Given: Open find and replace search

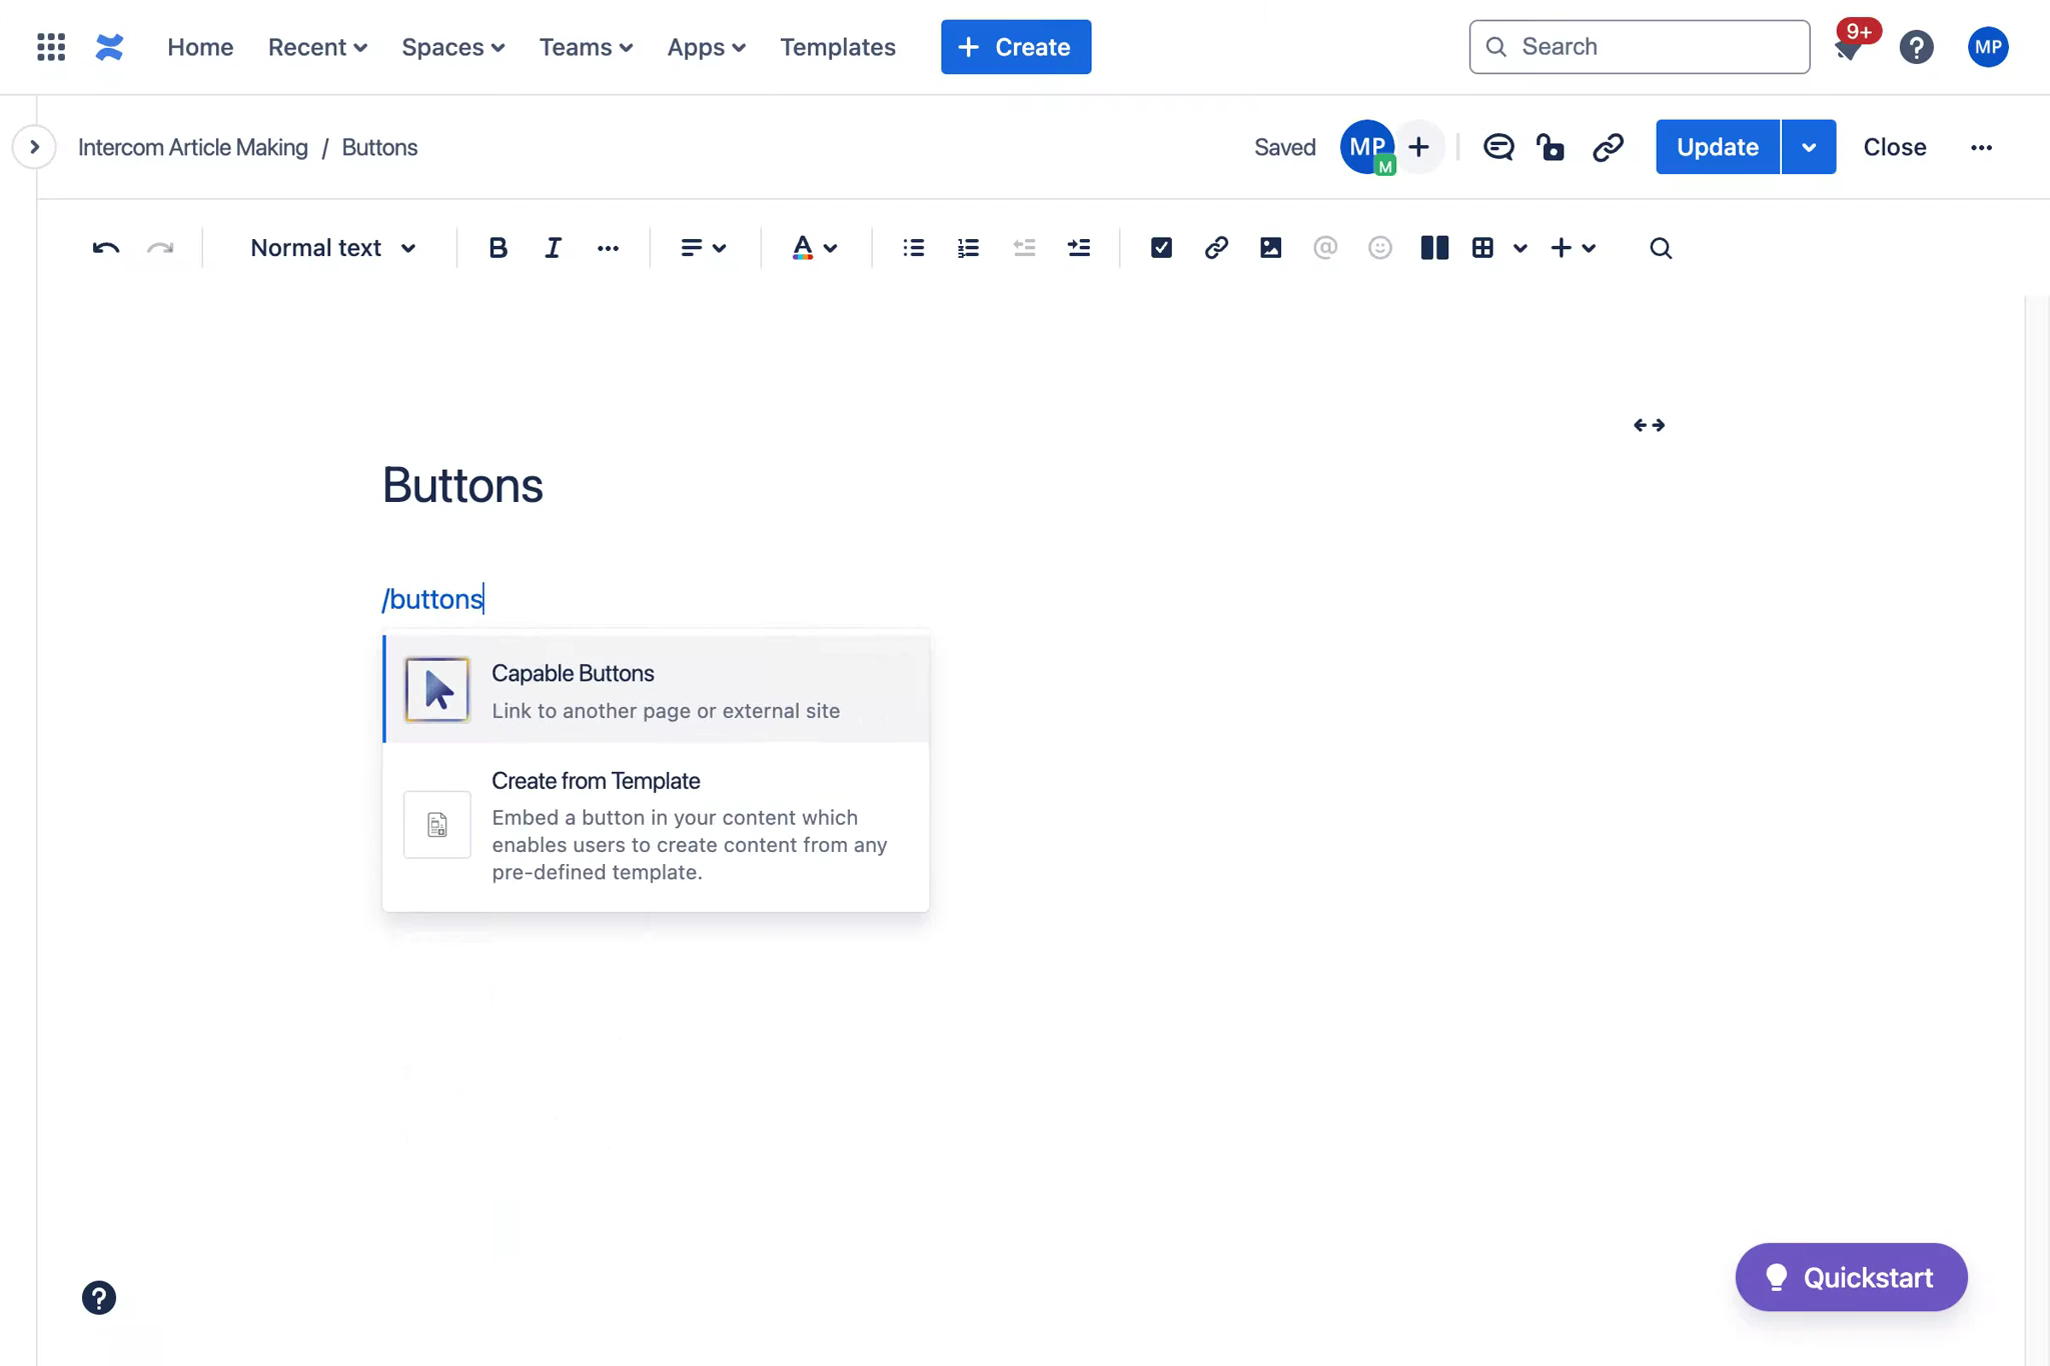Looking at the screenshot, I should [1661, 248].
